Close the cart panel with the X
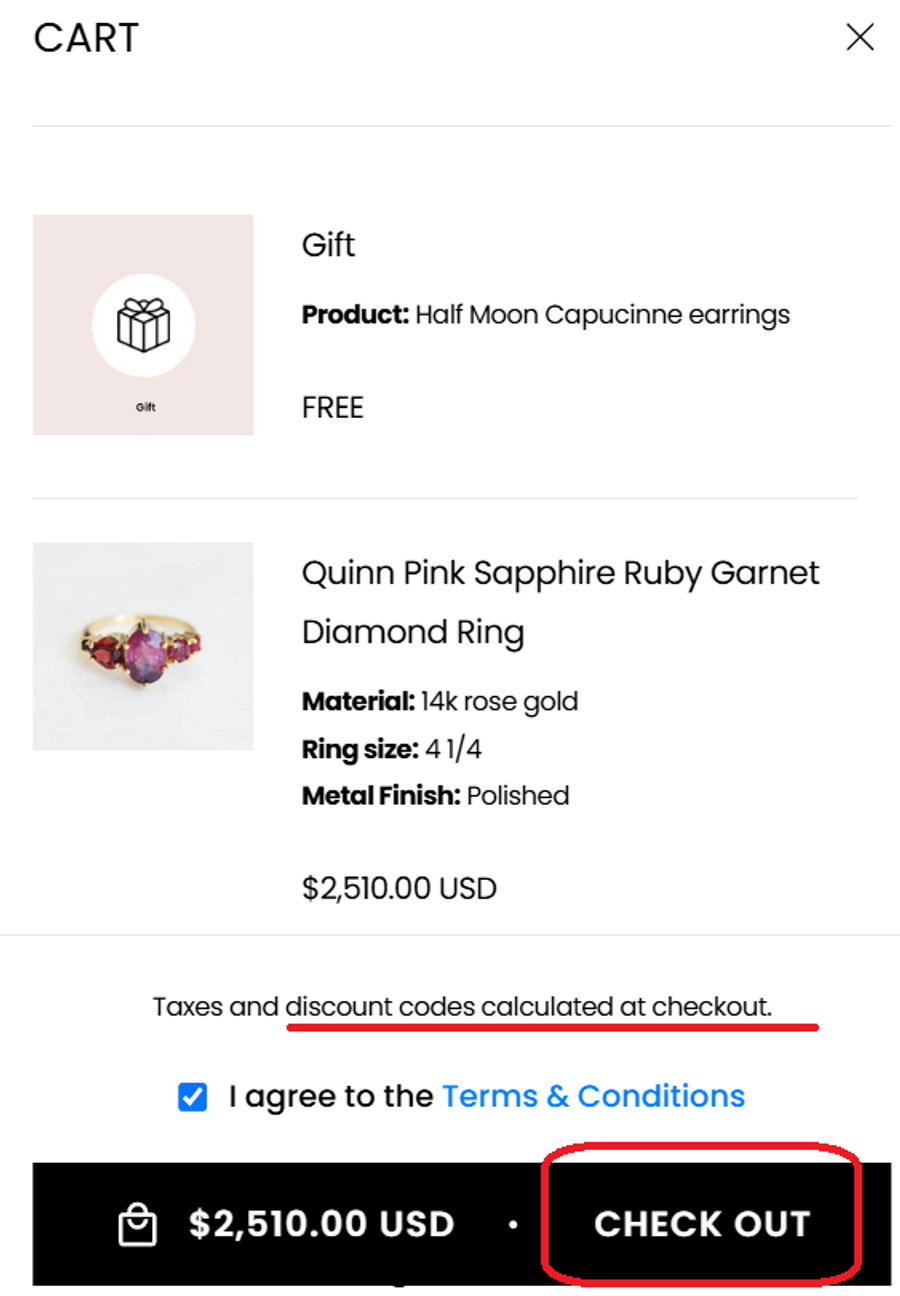900x1296 pixels. click(859, 38)
